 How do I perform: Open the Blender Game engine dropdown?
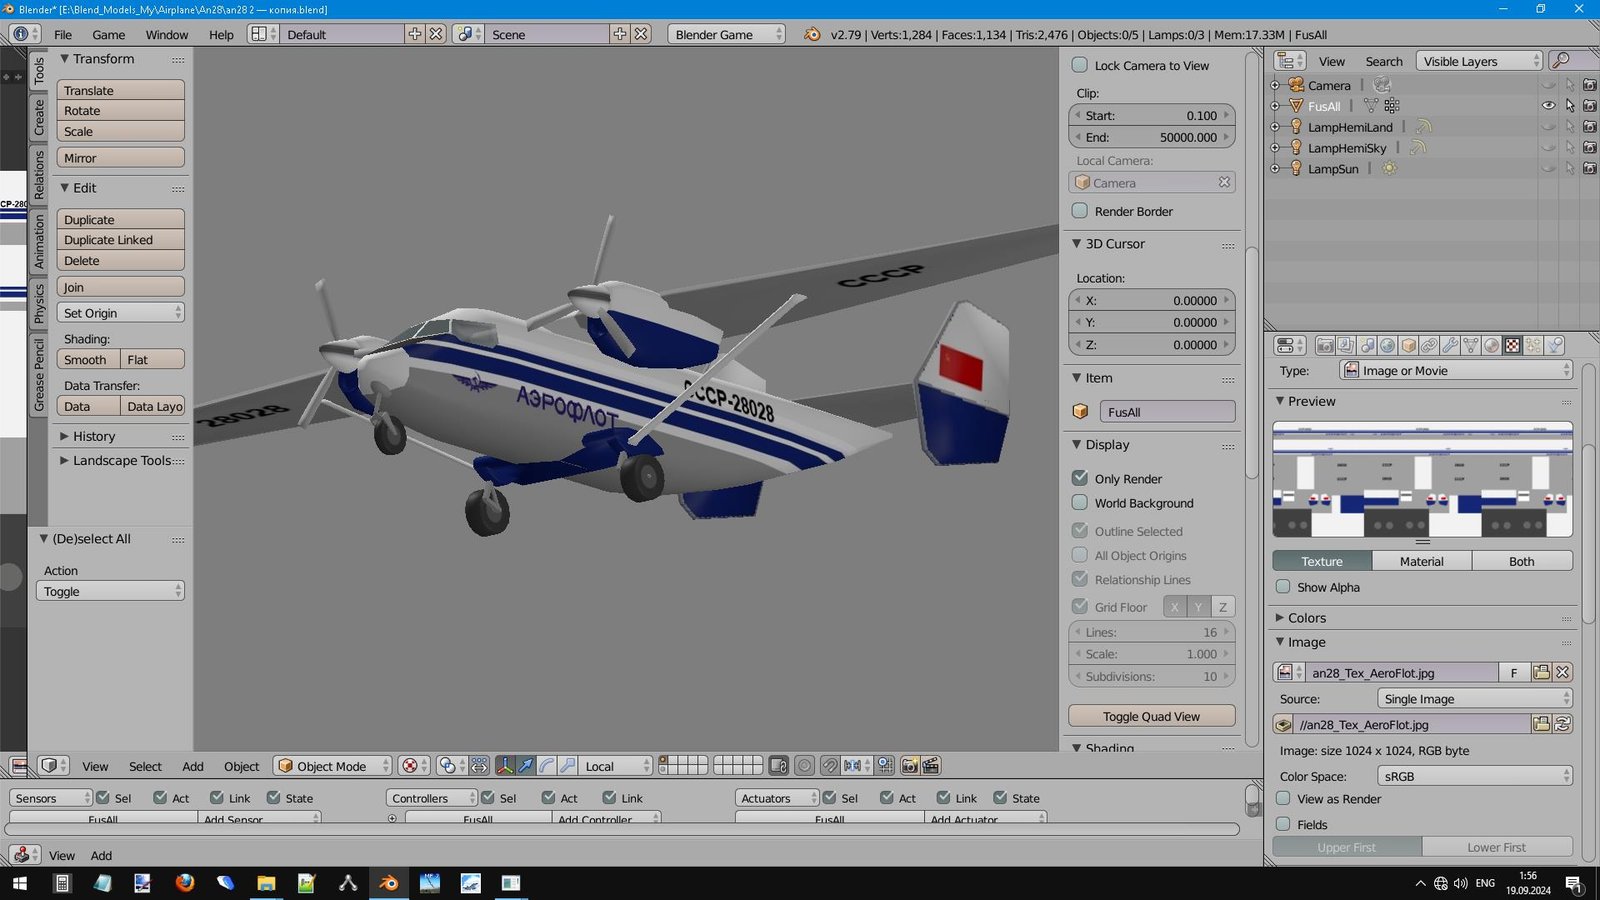[726, 34]
